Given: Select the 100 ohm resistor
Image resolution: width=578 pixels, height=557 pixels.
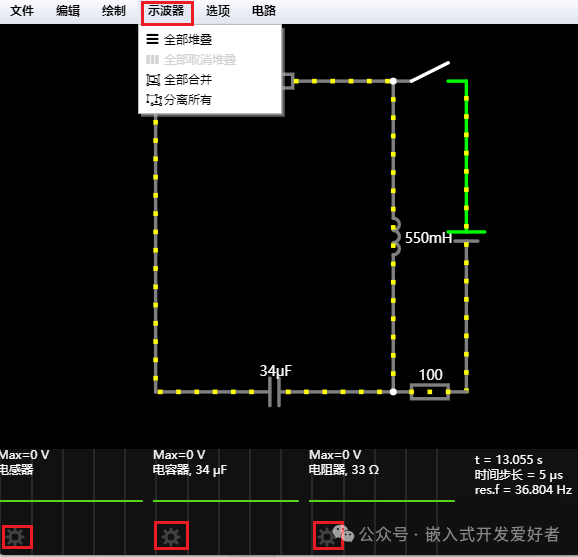Looking at the screenshot, I should (x=430, y=392).
